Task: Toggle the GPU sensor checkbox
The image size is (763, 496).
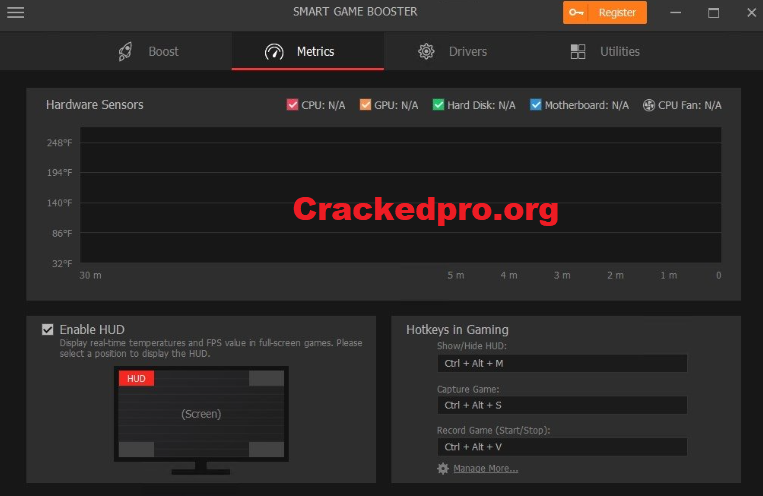Action: tap(365, 105)
